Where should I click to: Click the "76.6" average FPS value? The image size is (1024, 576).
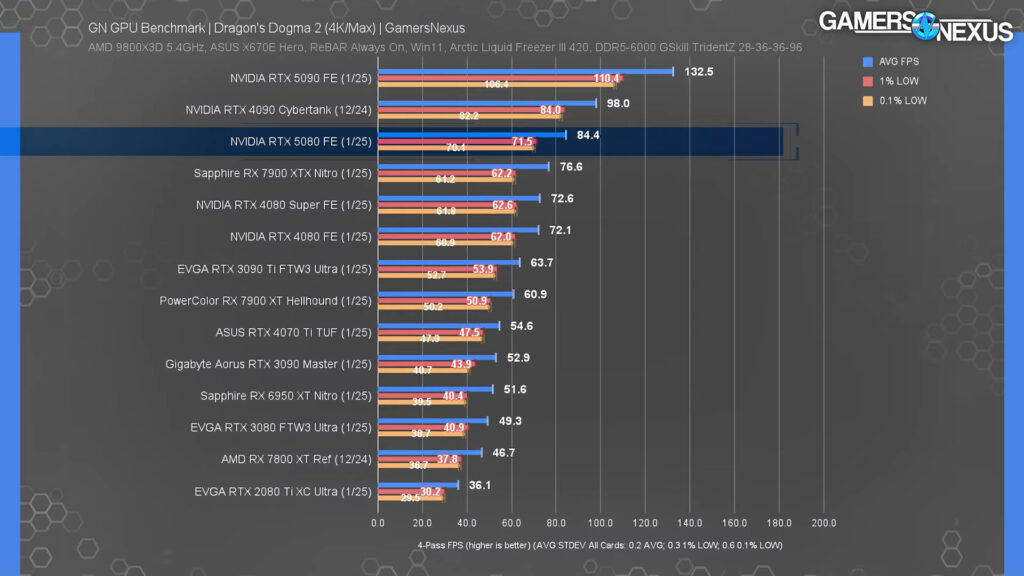pyautogui.click(x=571, y=167)
